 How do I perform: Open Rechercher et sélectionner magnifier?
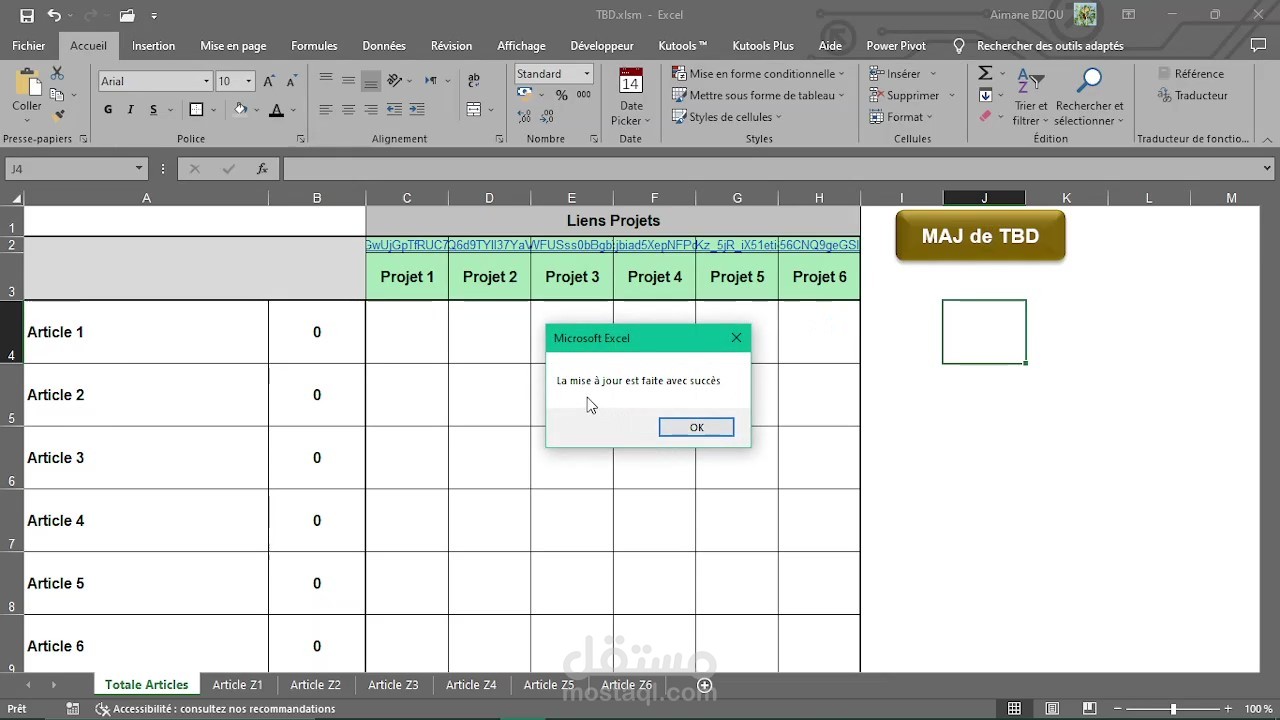(1089, 98)
